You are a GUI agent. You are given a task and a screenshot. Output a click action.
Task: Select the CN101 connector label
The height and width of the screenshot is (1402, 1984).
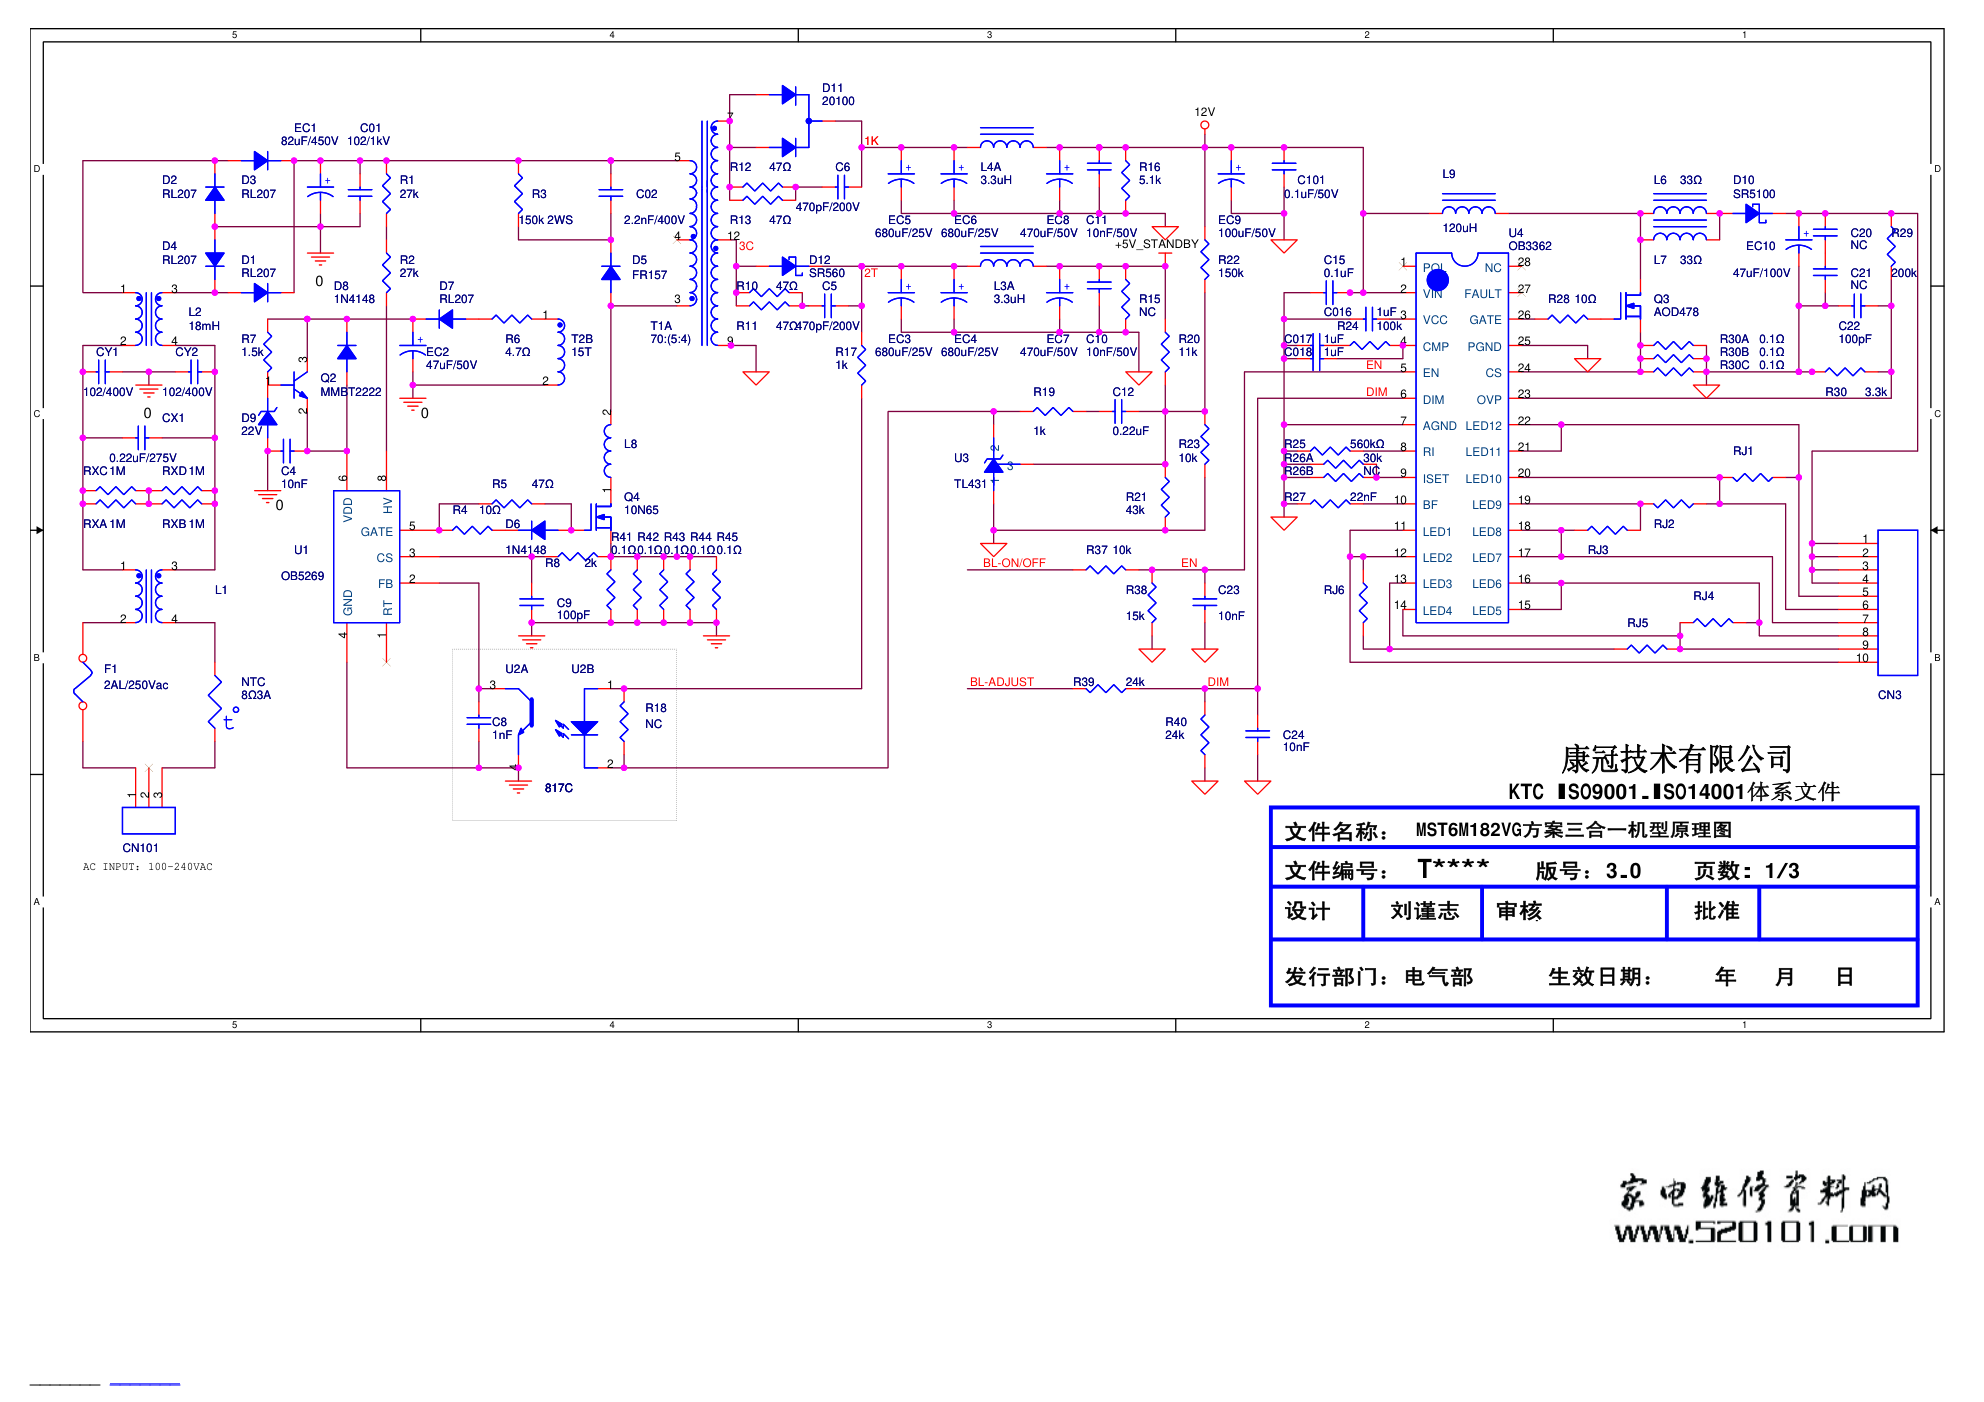point(140,848)
